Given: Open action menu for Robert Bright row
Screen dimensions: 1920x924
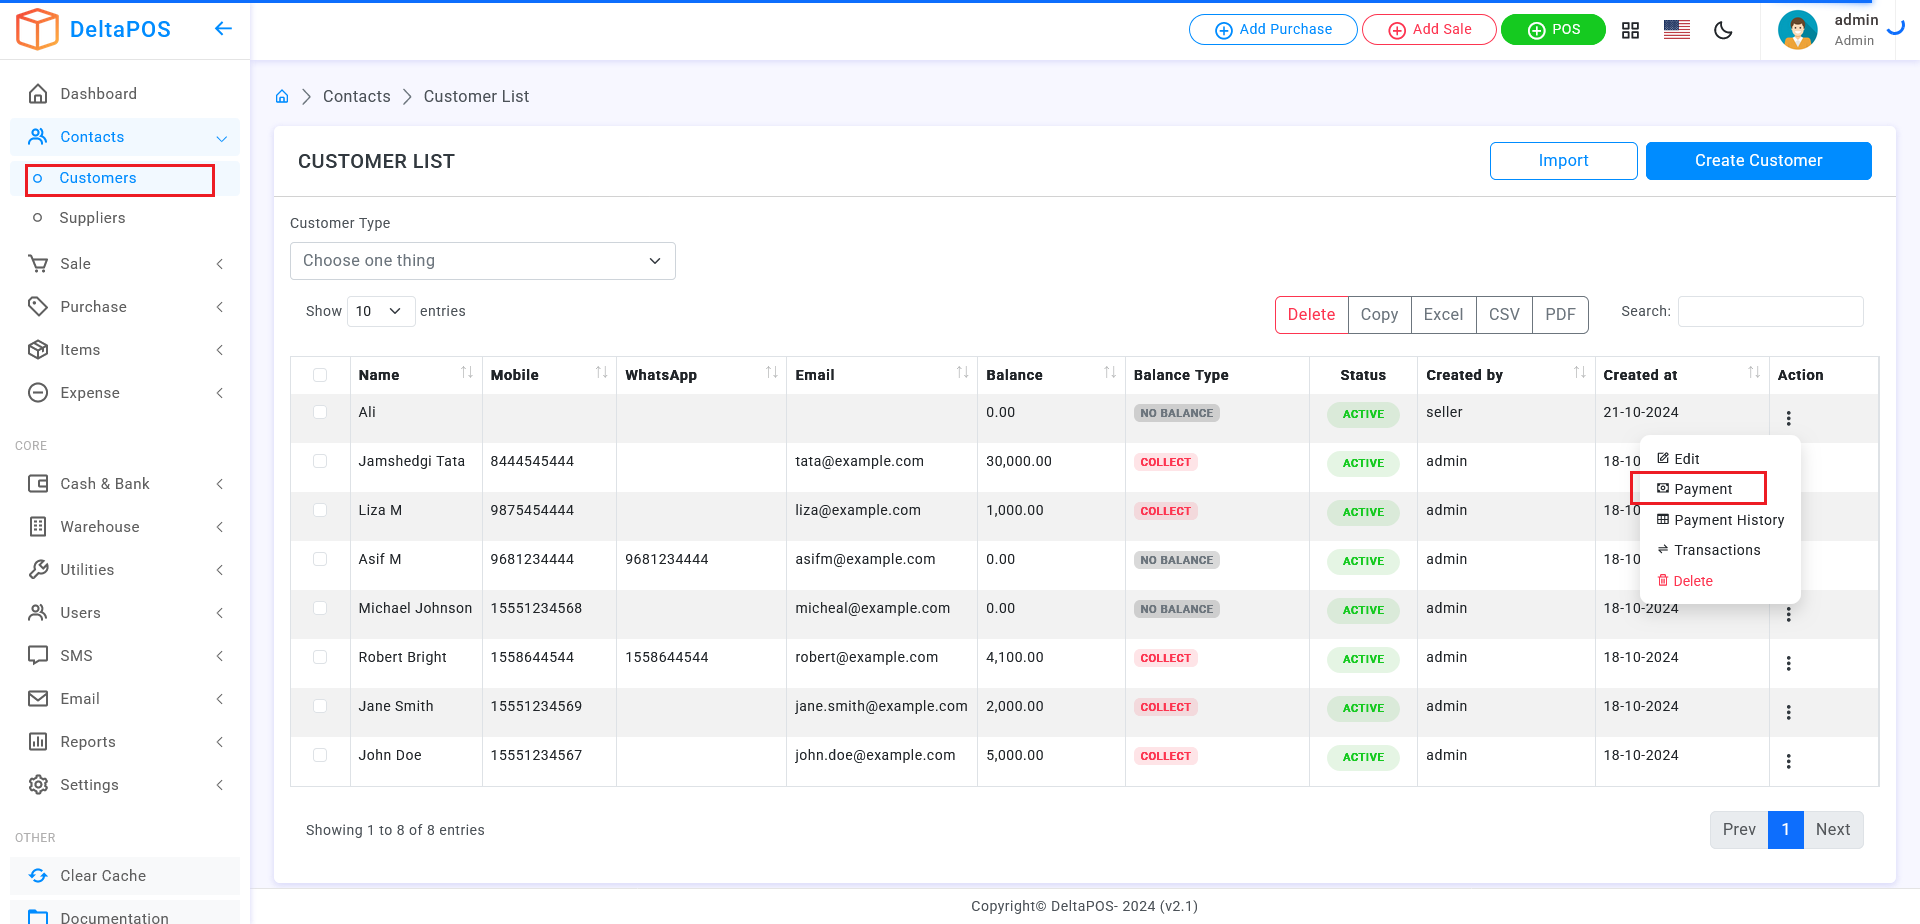Looking at the screenshot, I should point(1788,663).
